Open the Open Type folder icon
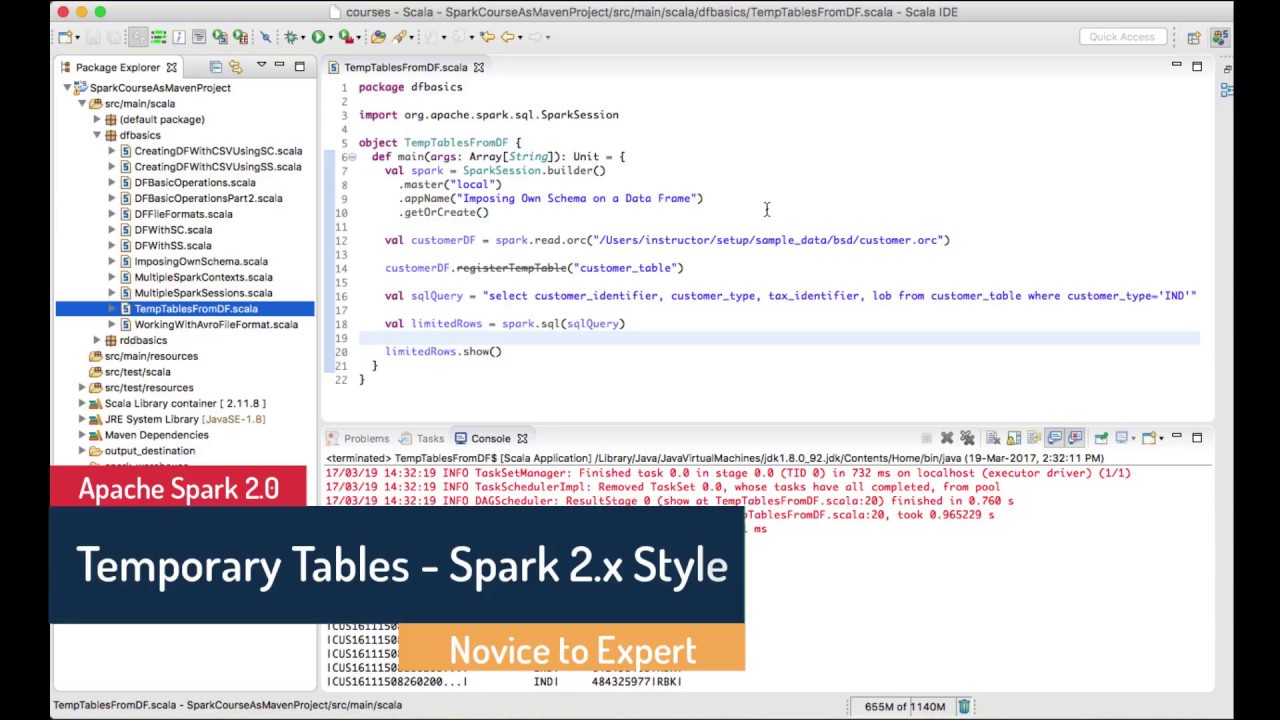This screenshot has height=720, width=1280. coord(378,37)
